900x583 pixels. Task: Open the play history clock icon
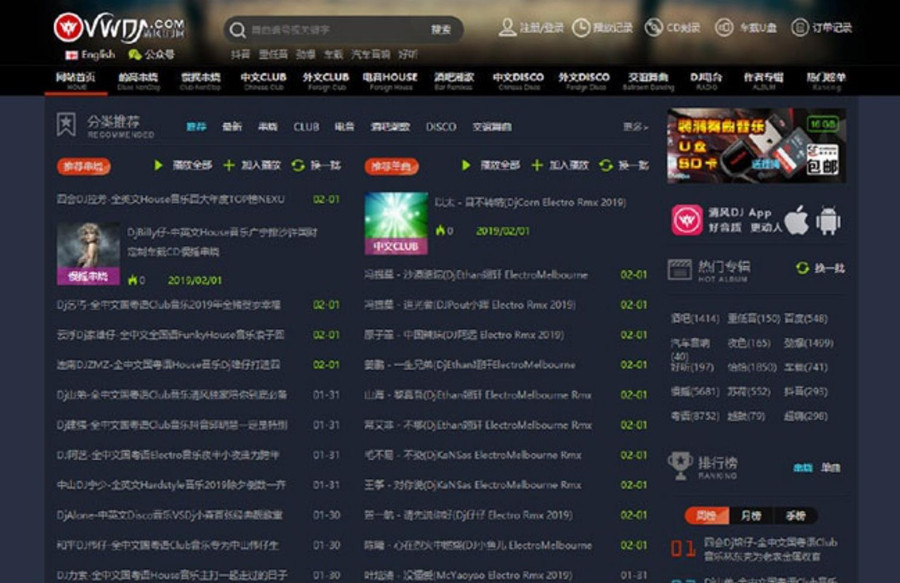(x=581, y=27)
